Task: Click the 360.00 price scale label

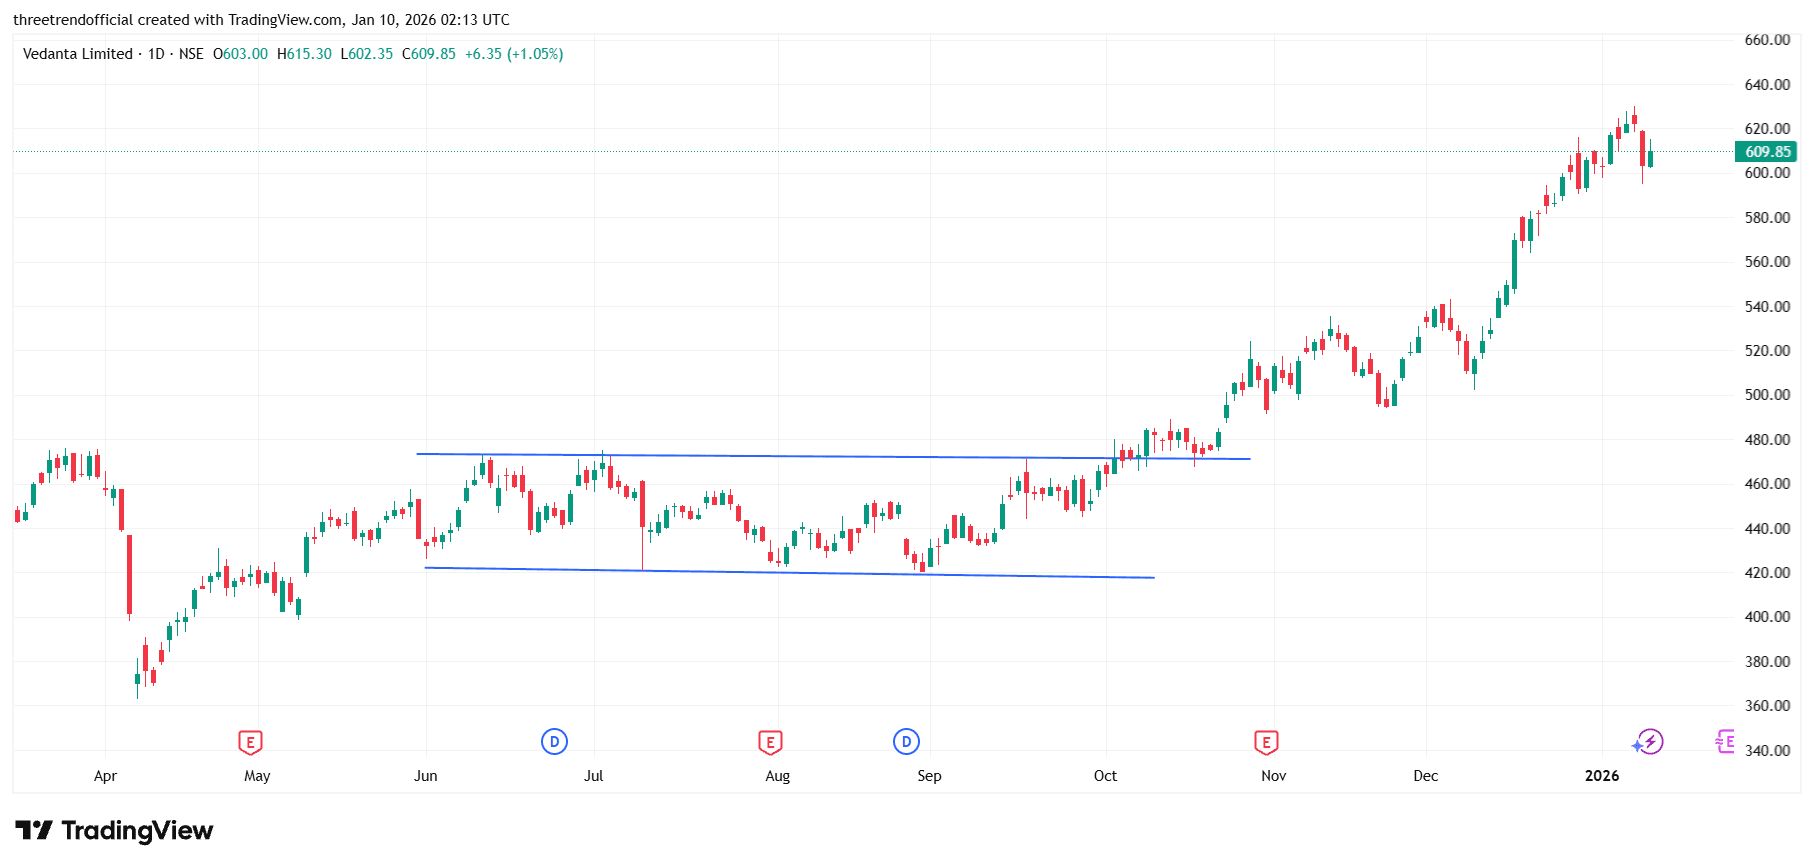Action: tap(1767, 706)
